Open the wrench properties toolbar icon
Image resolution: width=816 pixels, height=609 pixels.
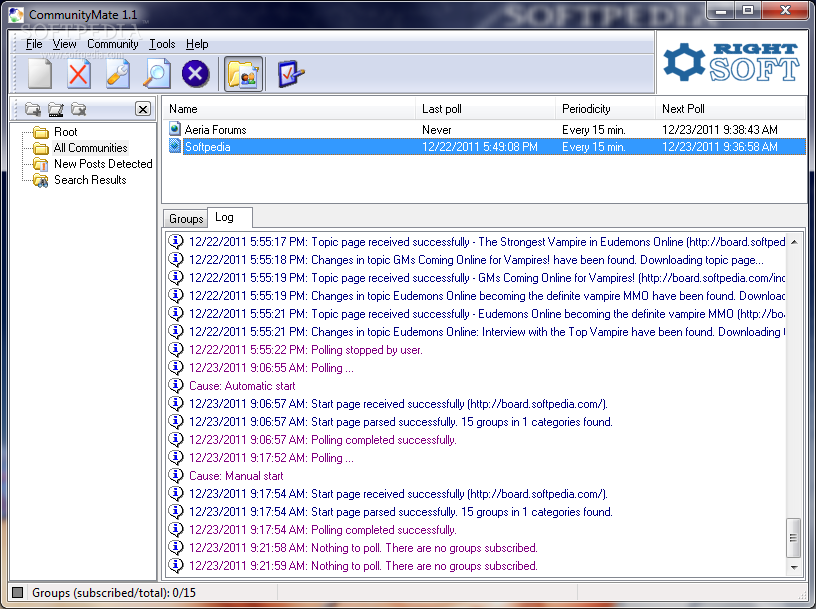(x=118, y=74)
